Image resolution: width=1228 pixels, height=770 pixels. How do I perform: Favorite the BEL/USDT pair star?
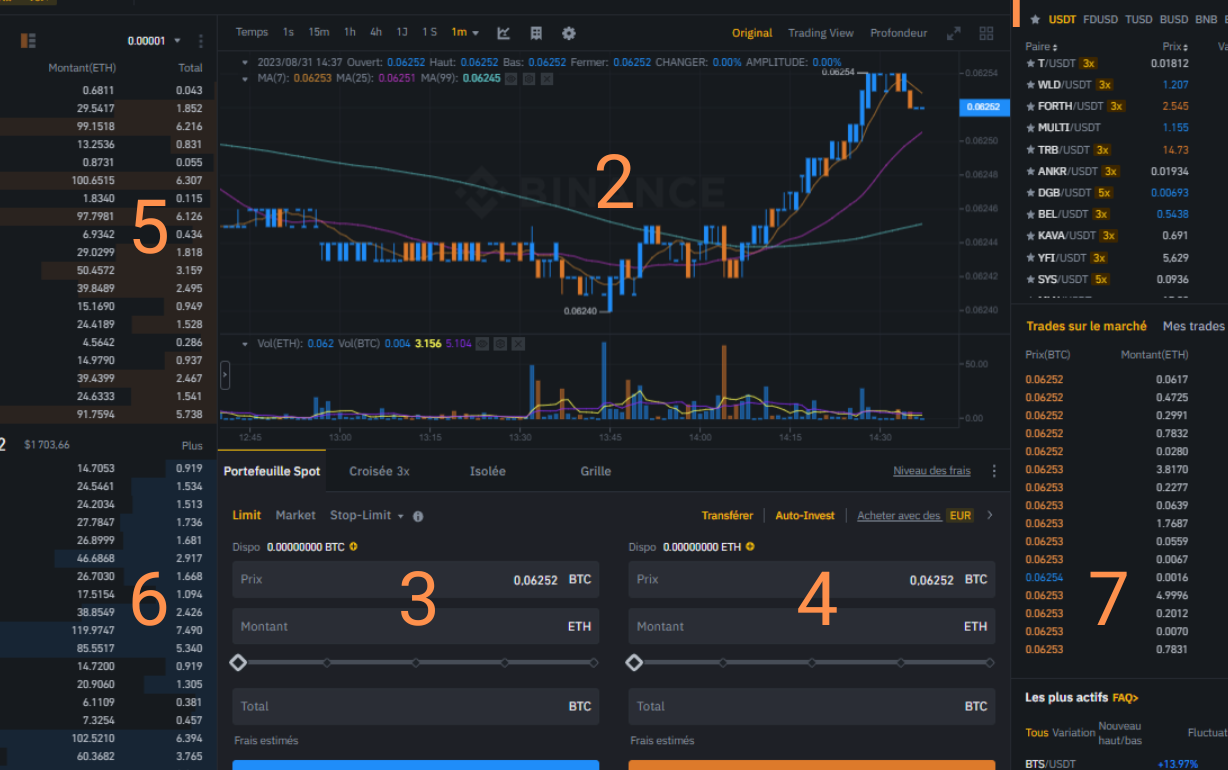click(x=1031, y=214)
